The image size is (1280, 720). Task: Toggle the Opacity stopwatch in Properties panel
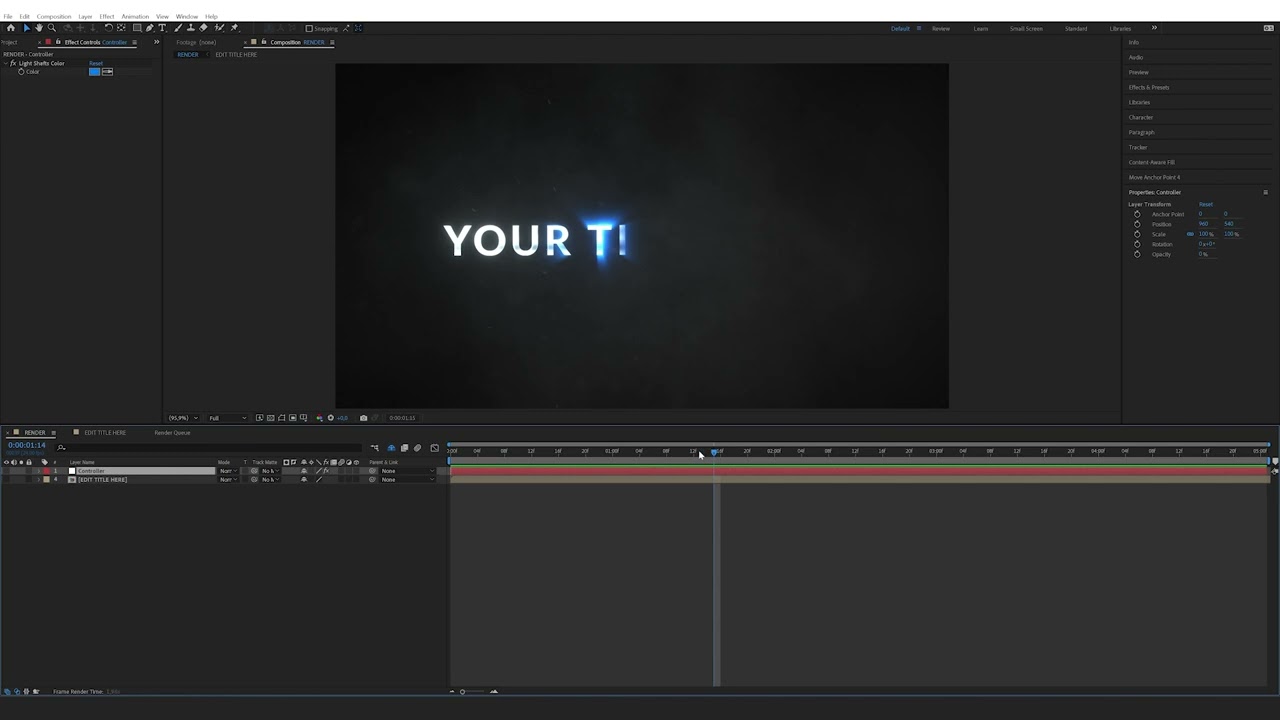point(1137,254)
